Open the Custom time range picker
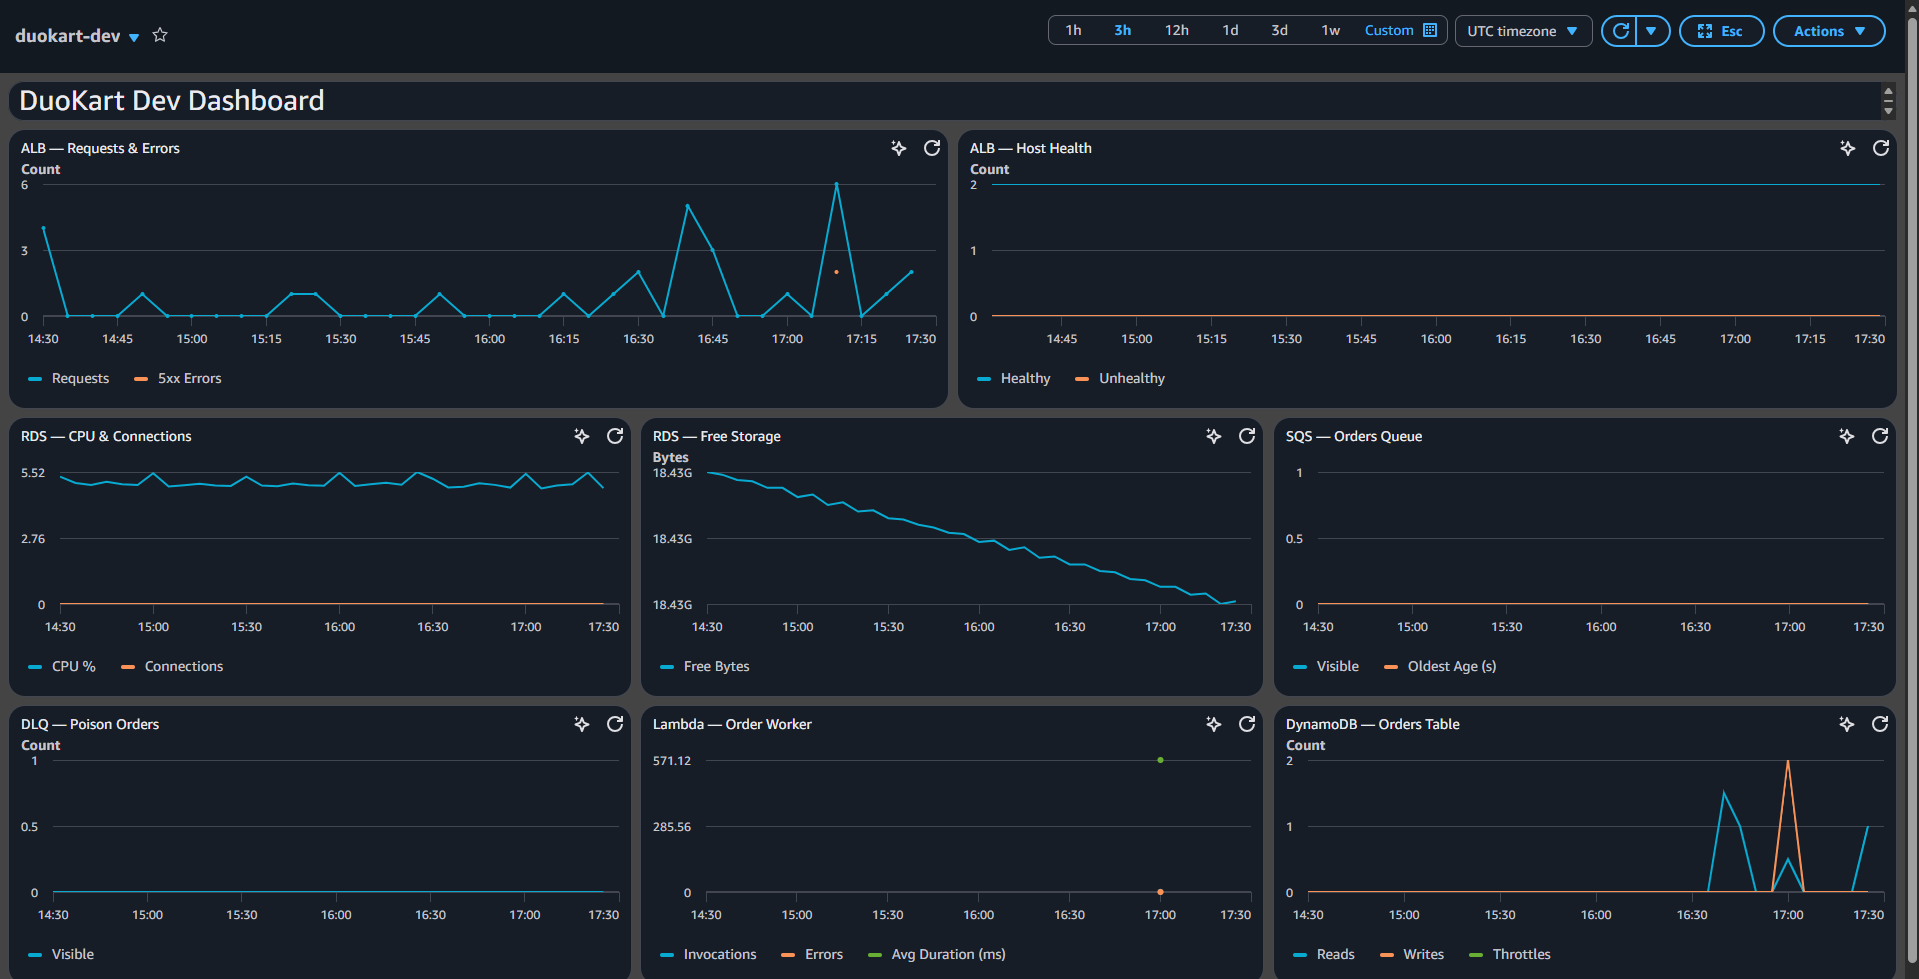 click(x=1401, y=30)
